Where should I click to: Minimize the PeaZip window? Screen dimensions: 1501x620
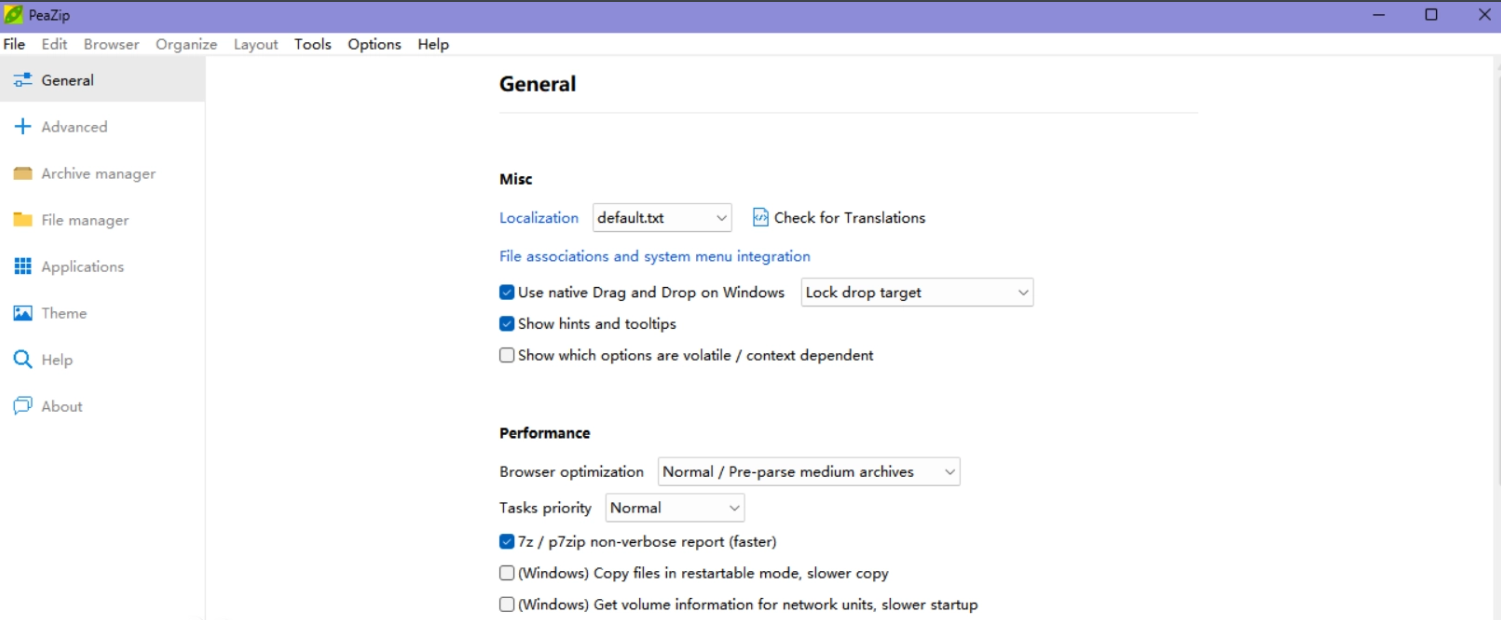tap(1379, 15)
